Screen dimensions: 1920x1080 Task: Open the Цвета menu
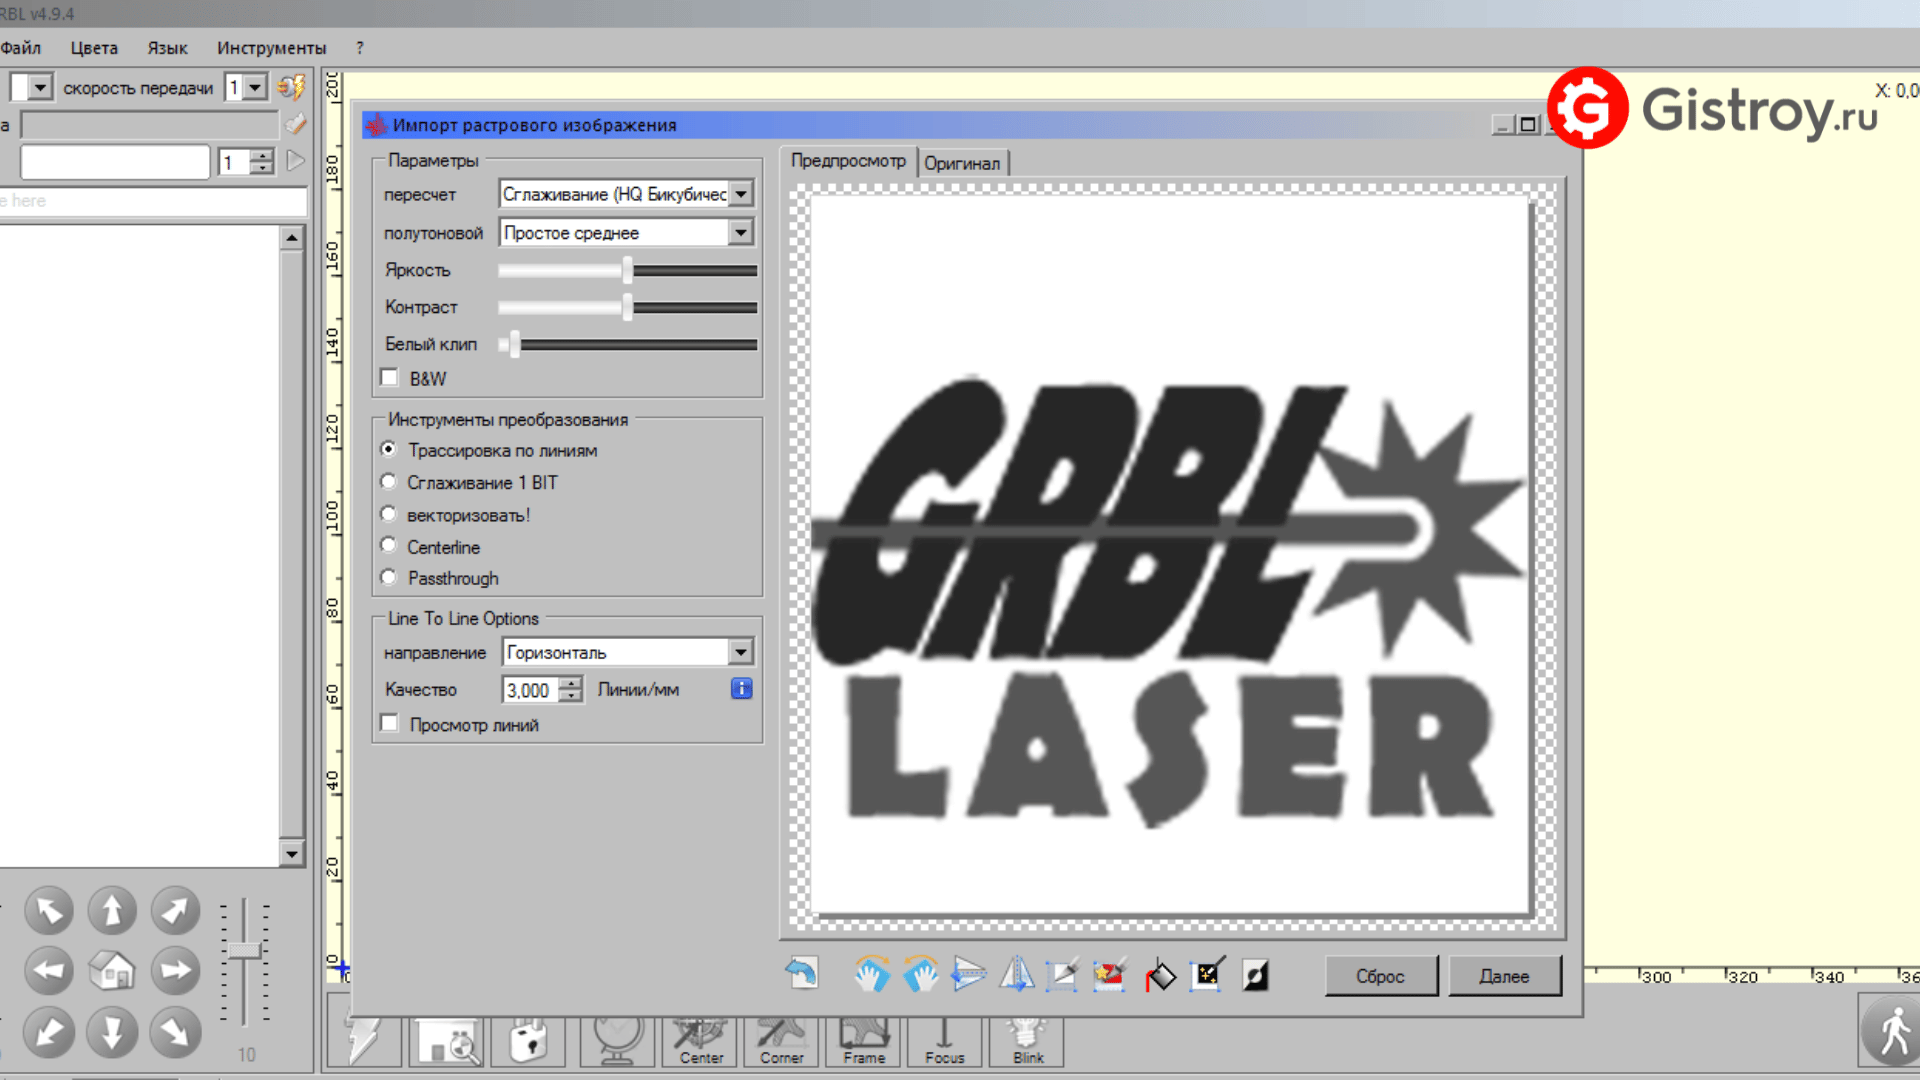(x=94, y=48)
